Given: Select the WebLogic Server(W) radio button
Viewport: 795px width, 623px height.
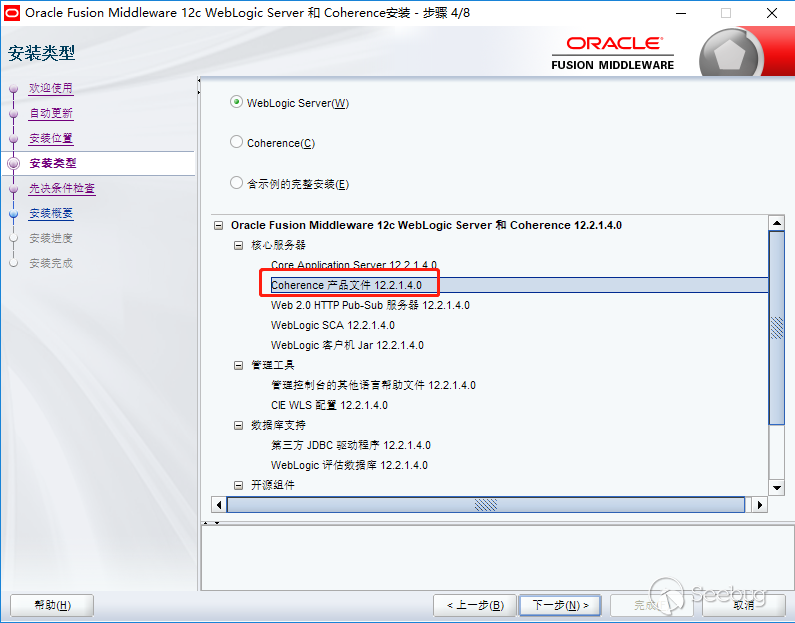Looking at the screenshot, I should tap(236, 102).
